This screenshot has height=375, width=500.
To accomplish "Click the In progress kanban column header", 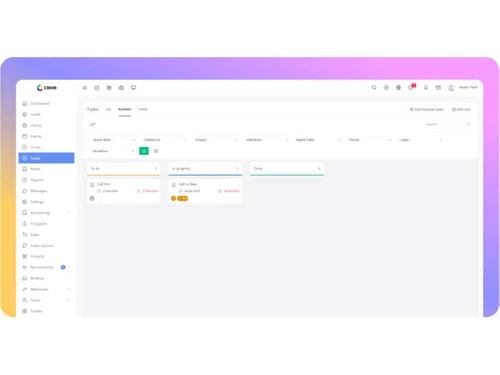I will click(205, 169).
